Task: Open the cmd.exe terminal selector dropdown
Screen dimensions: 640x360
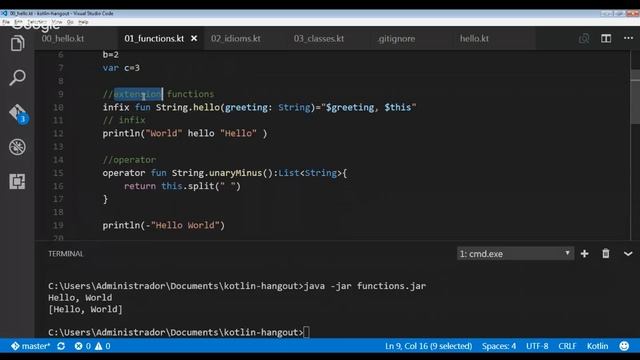Action: coord(516,253)
